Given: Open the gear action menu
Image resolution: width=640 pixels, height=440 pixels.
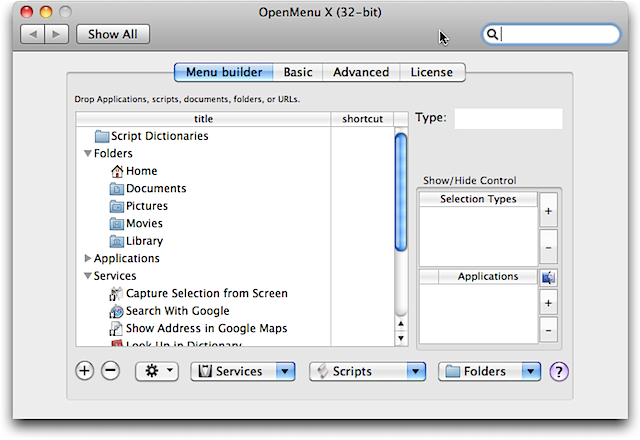Looking at the screenshot, I should 157,371.
